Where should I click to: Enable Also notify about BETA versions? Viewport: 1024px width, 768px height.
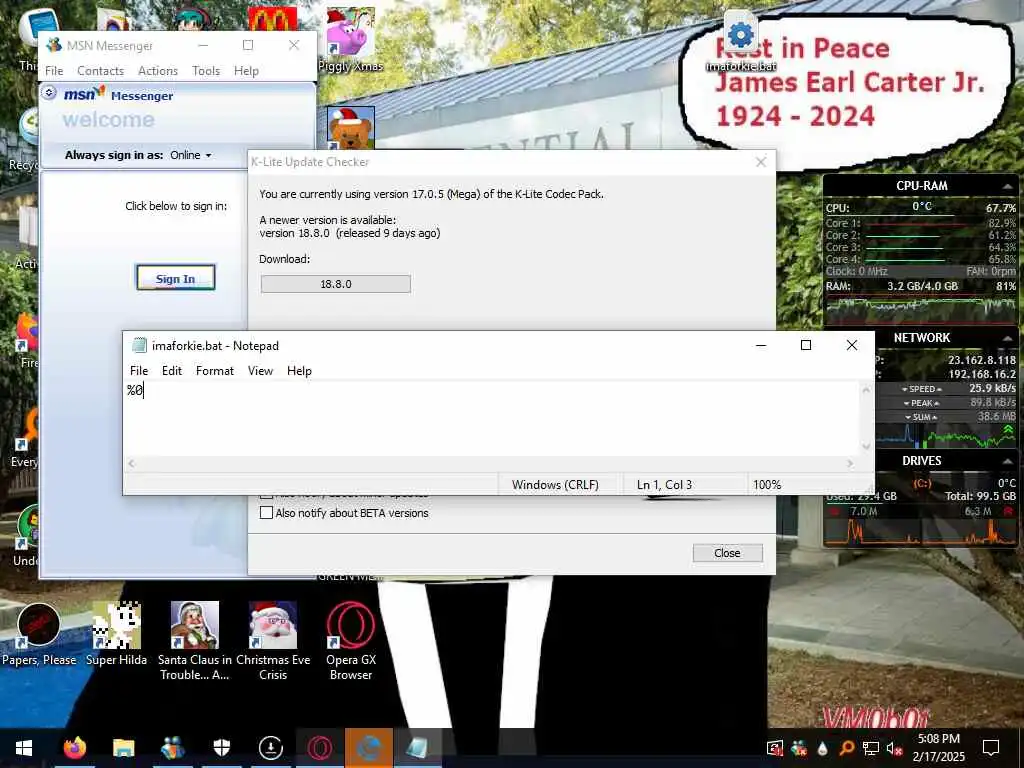click(266, 513)
